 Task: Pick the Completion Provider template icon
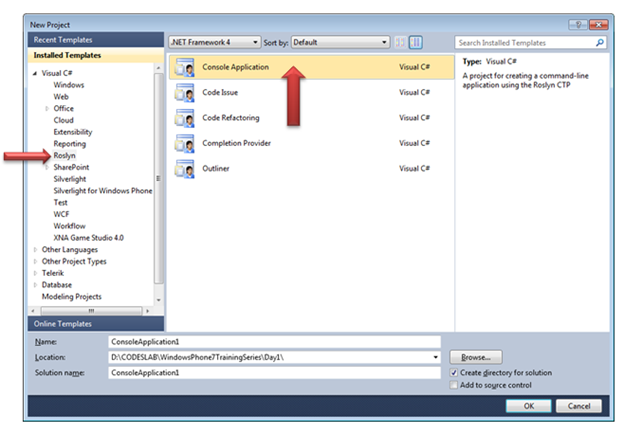click(184, 142)
